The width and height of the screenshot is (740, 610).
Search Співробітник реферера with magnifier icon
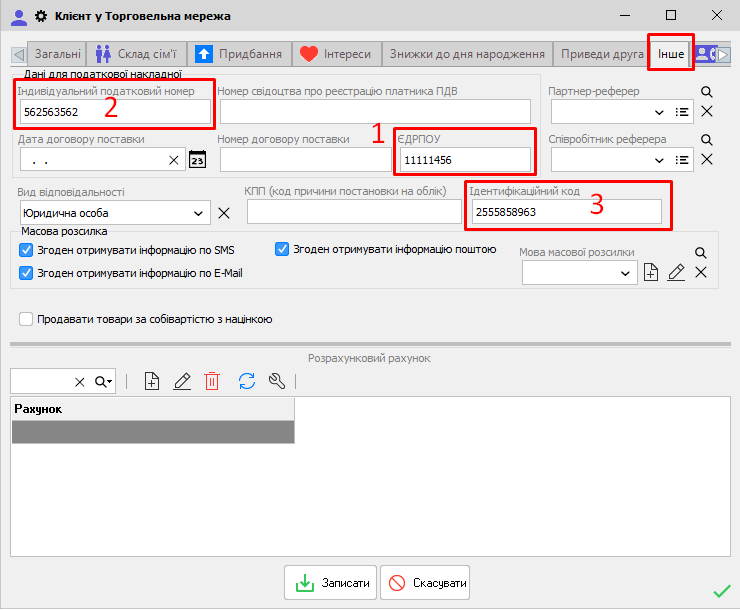707,140
